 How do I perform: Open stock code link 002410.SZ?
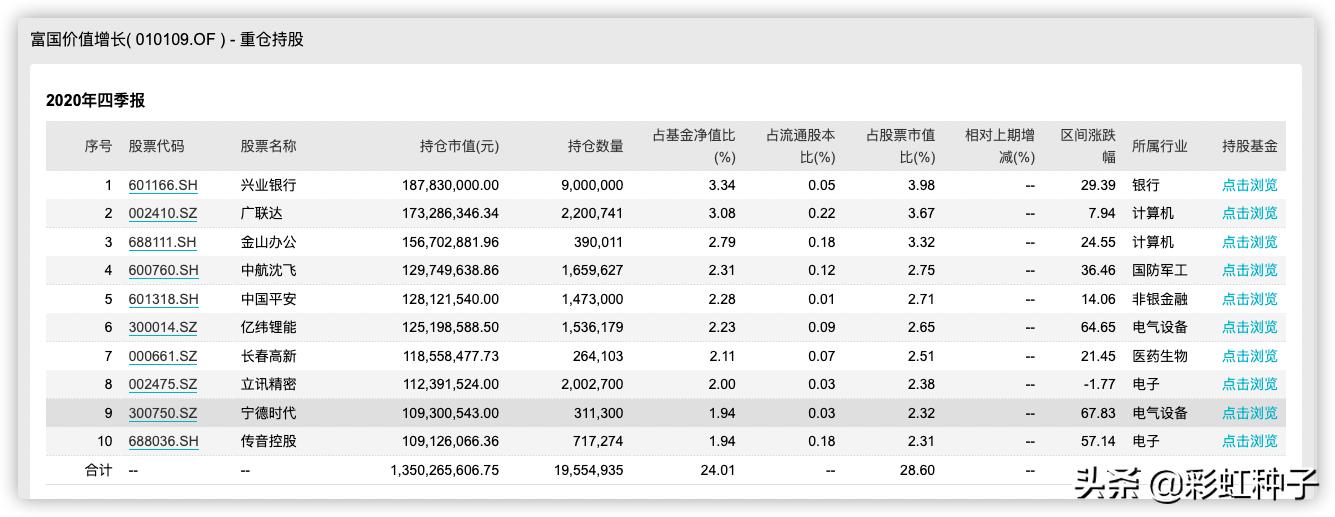click(163, 213)
